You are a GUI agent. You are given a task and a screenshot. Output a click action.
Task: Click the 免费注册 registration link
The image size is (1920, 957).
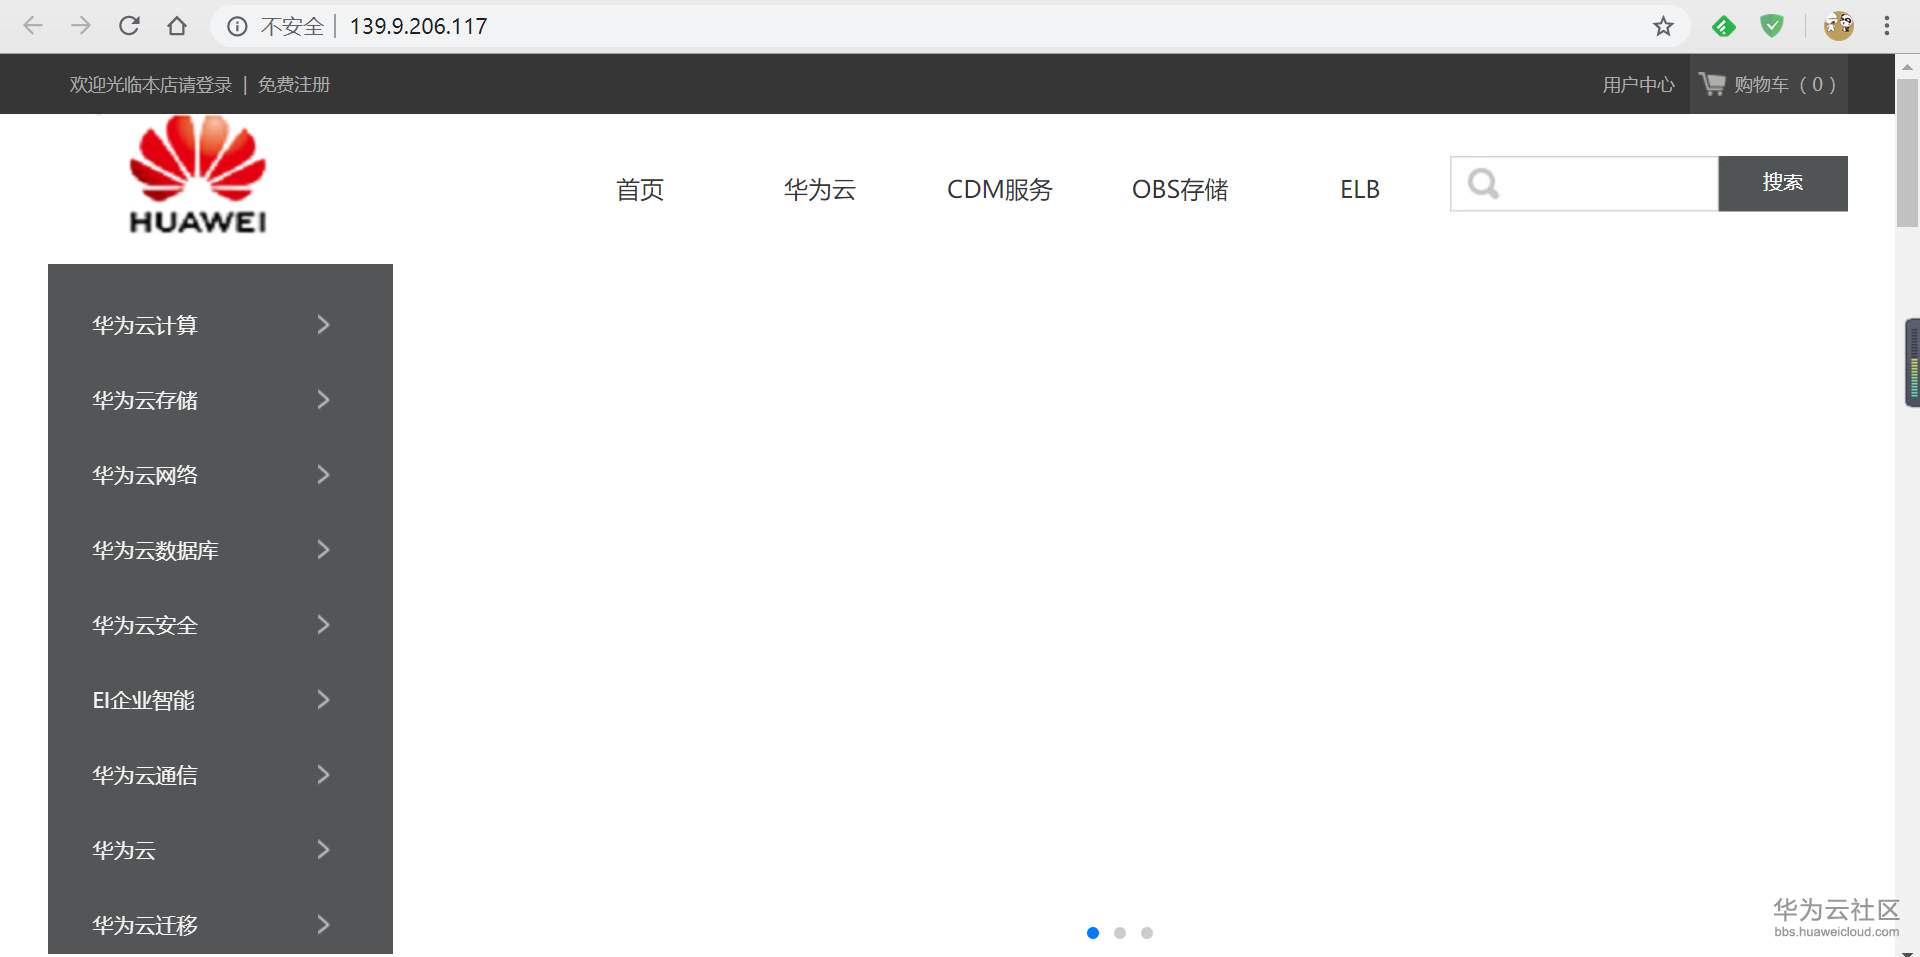tap(293, 84)
